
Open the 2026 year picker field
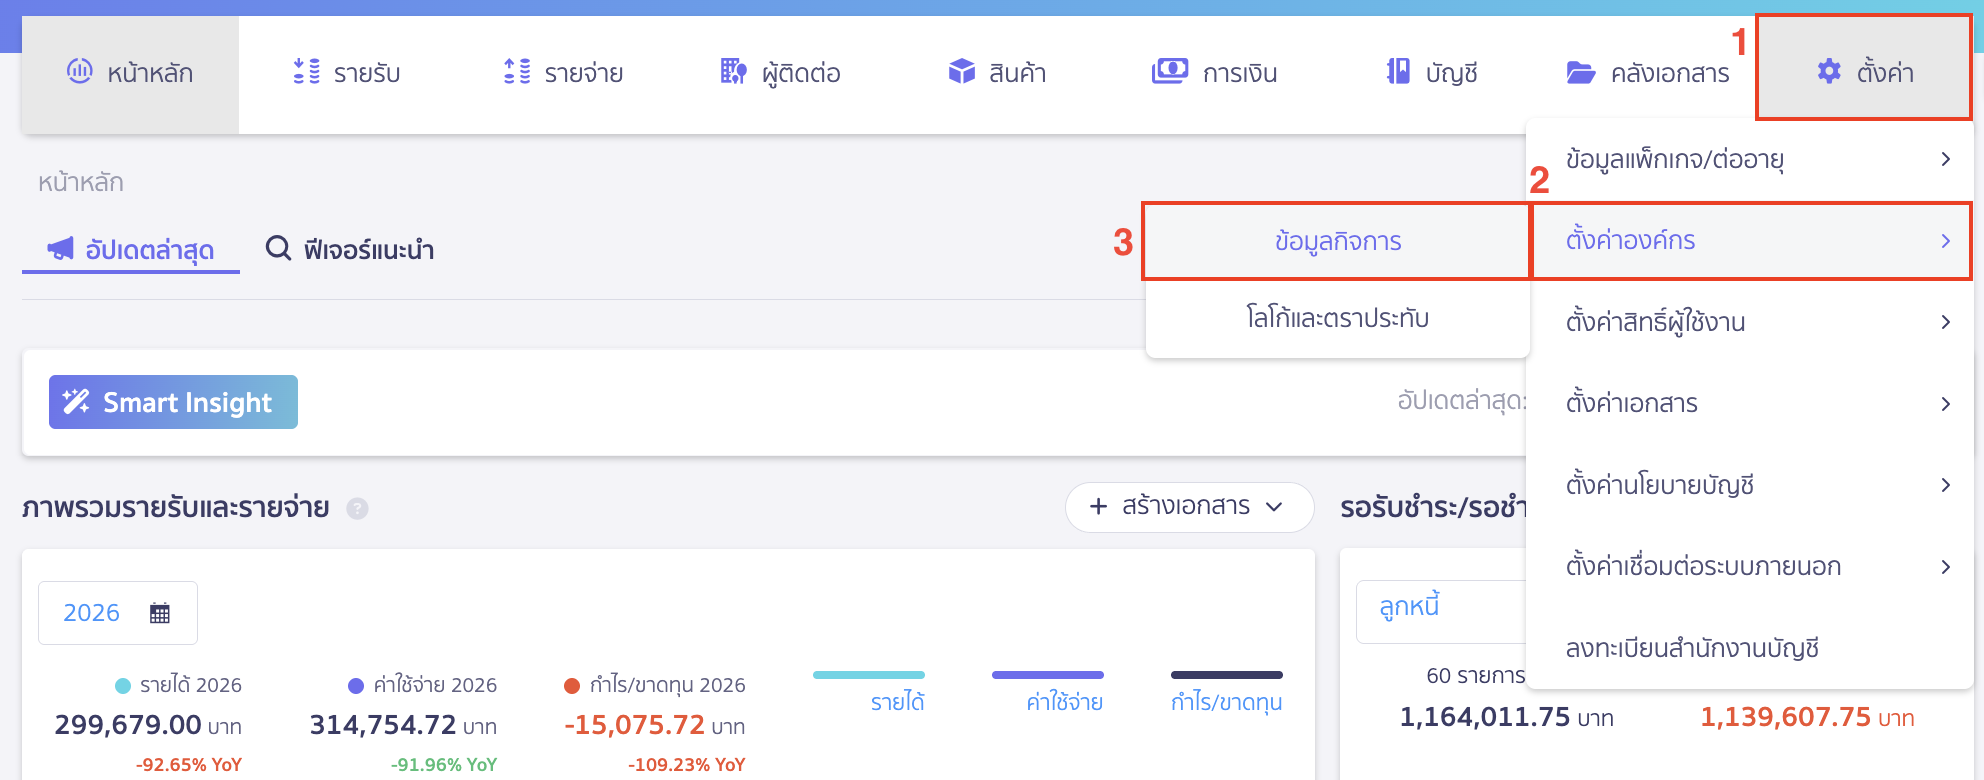click(x=117, y=613)
